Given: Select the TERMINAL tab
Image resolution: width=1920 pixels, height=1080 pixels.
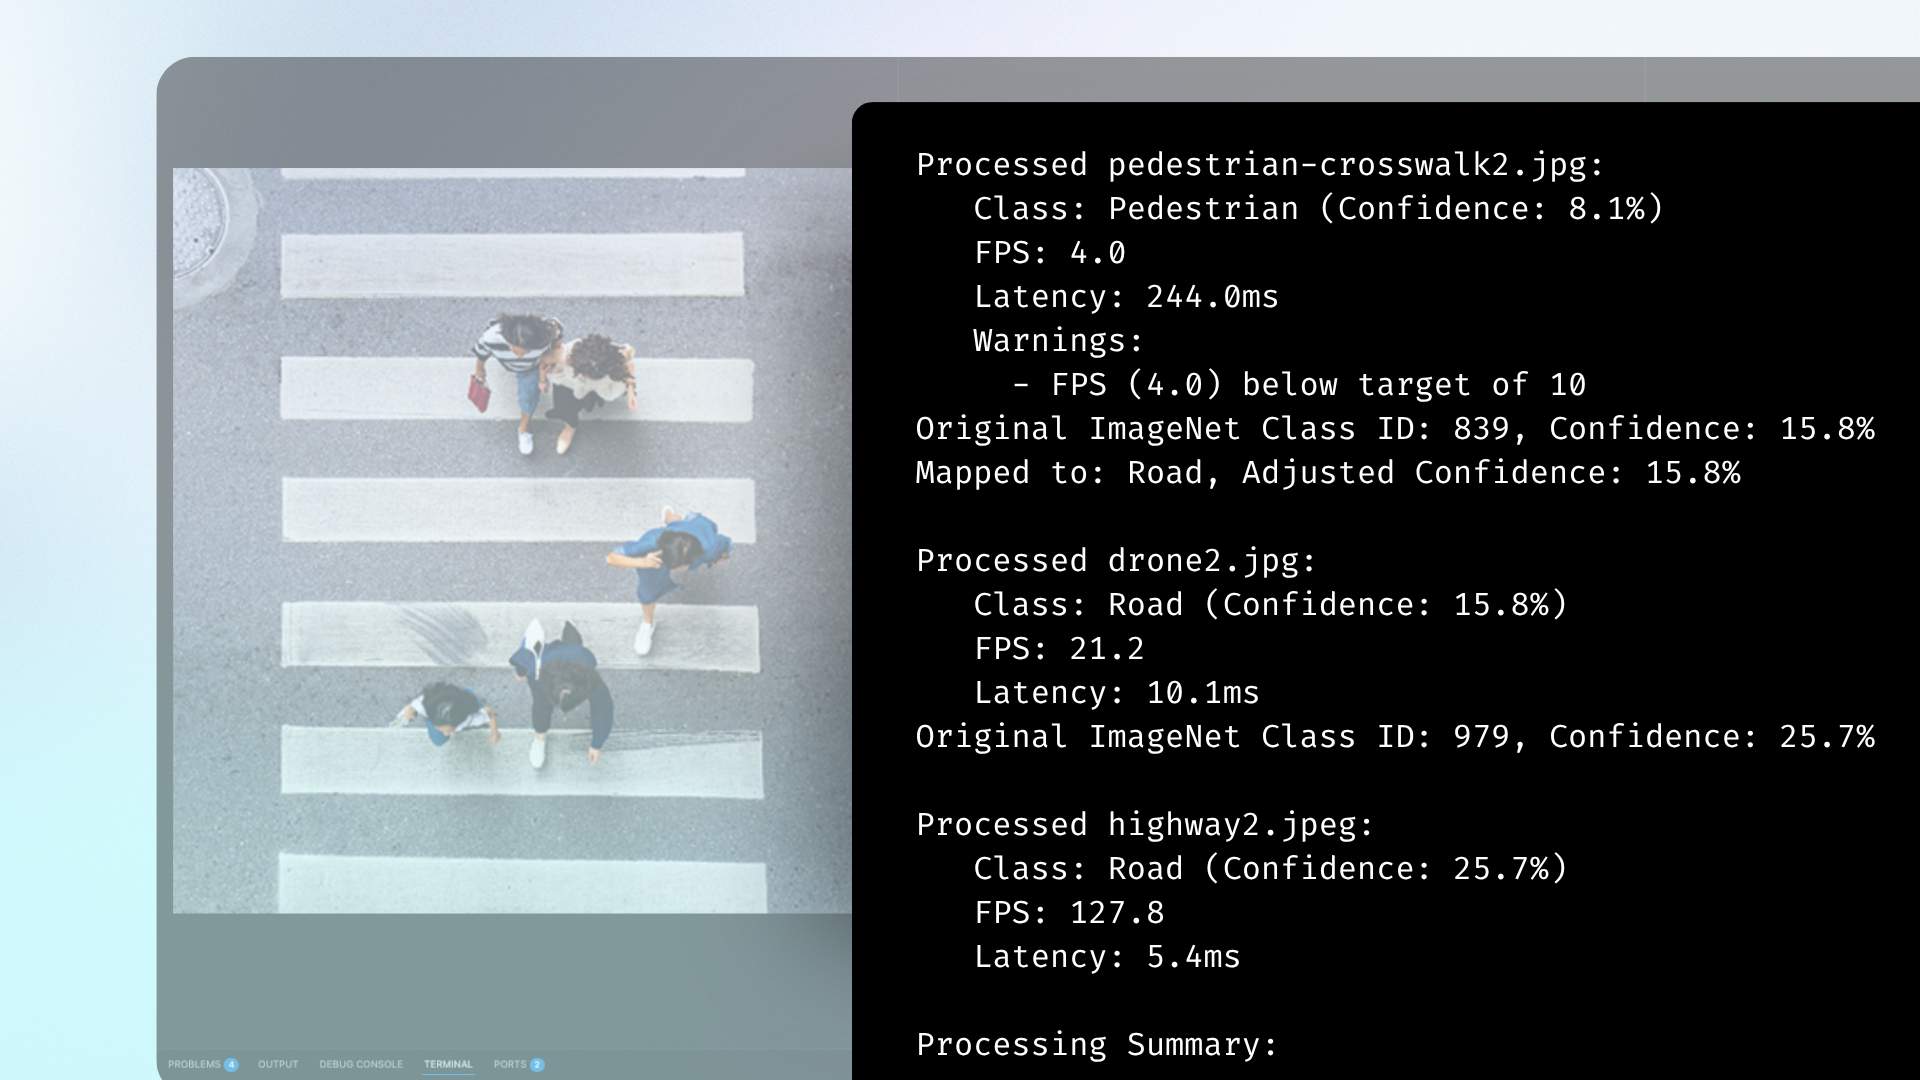Looking at the screenshot, I should tap(448, 1064).
